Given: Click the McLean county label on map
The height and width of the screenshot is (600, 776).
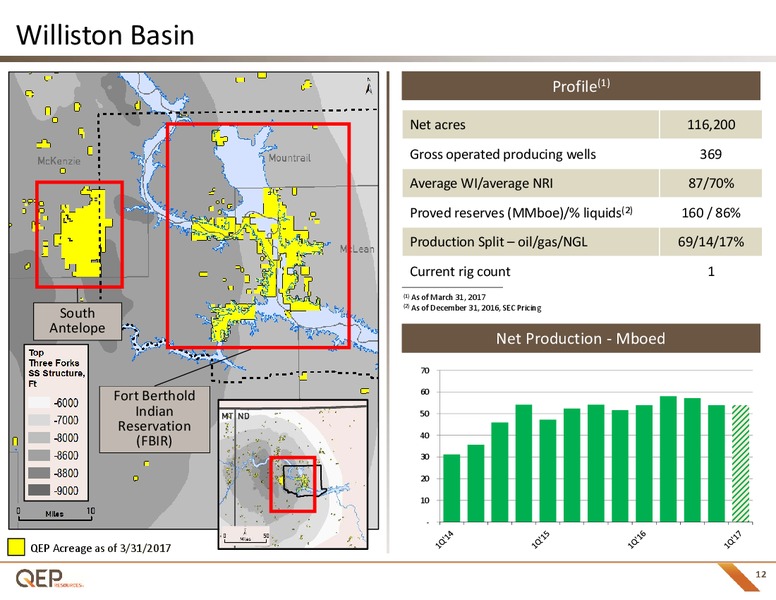Looking at the screenshot, I should pyautogui.click(x=357, y=249).
